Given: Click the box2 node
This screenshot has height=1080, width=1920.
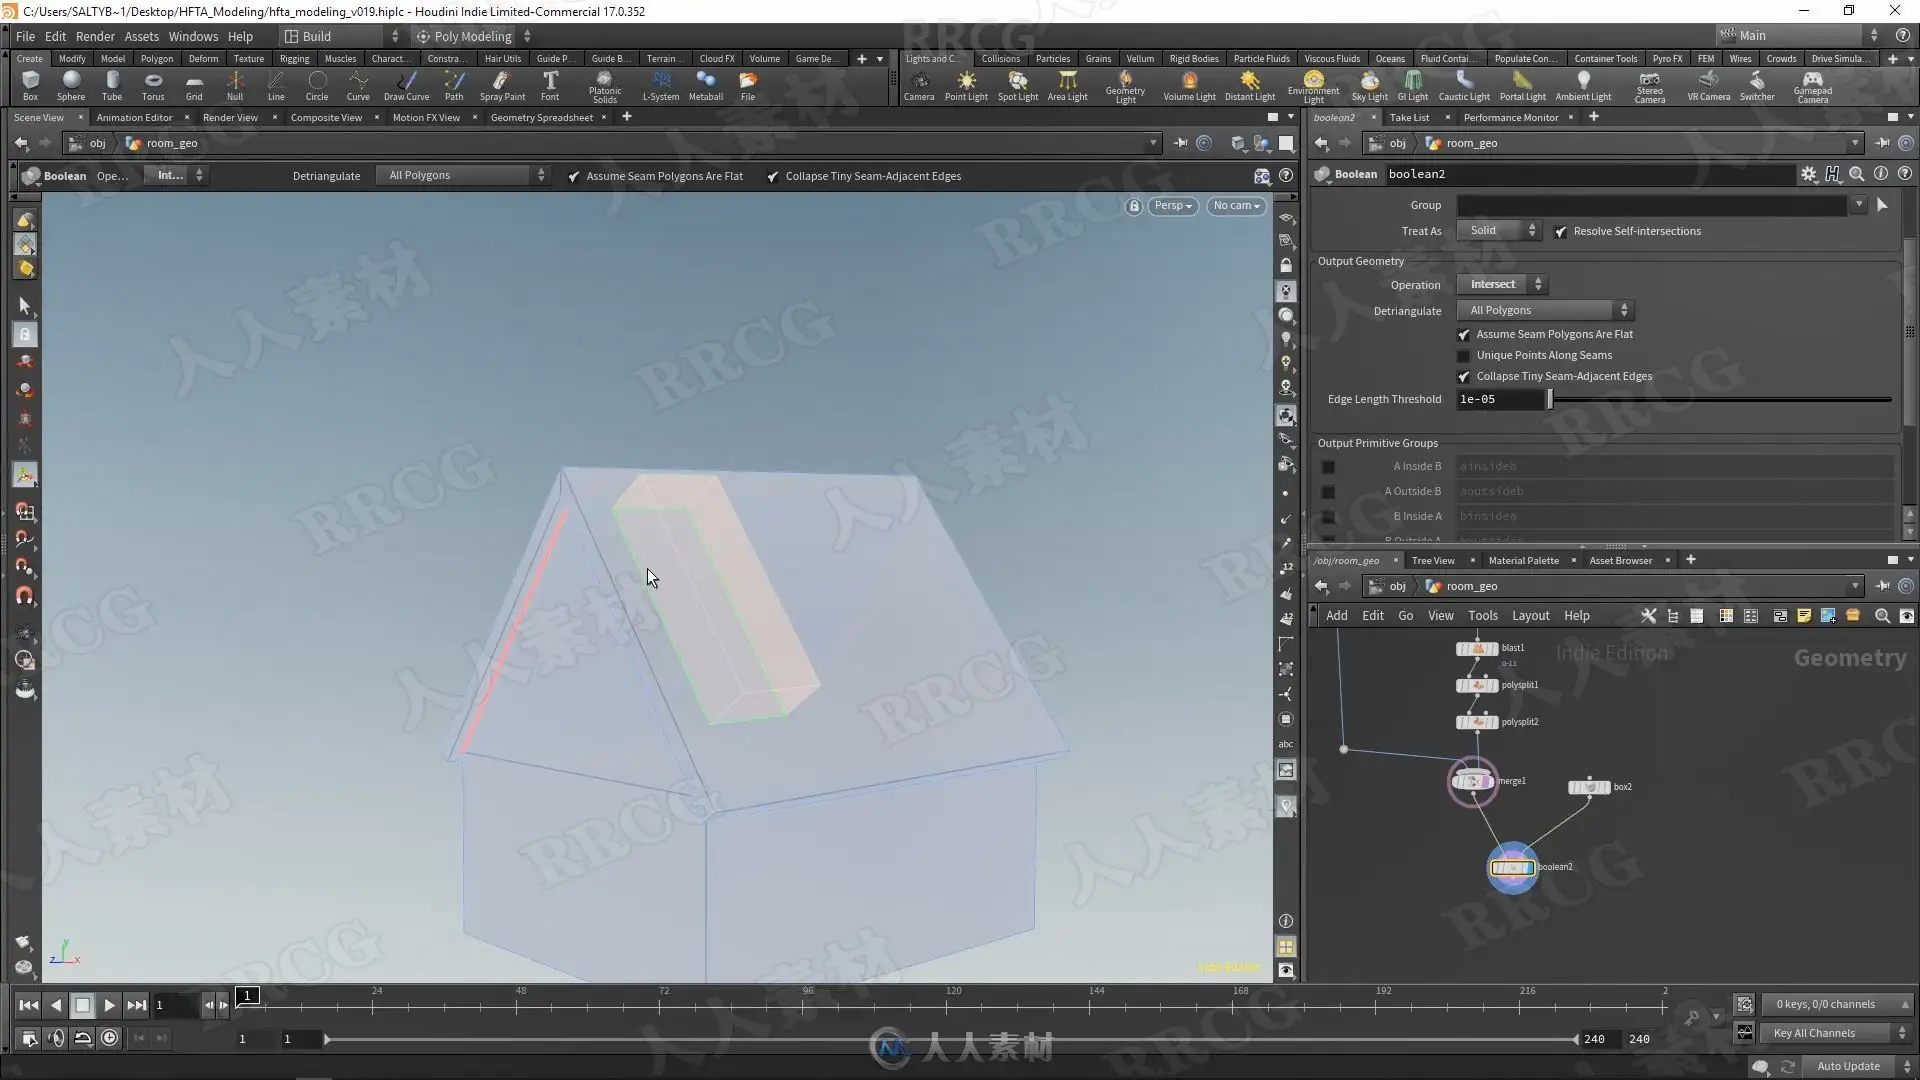Looking at the screenshot, I should click(x=1588, y=787).
